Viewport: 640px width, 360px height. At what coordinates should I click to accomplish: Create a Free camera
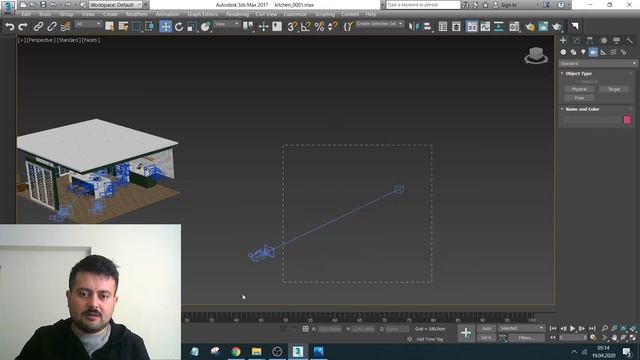point(579,98)
